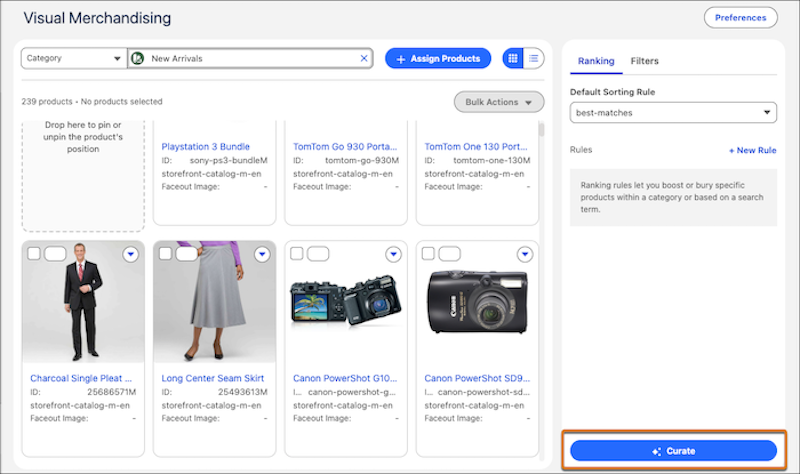Open Charcoal Single Pleat product link
800x474 pixels.
pyautogui.click(x=81, y=379)
